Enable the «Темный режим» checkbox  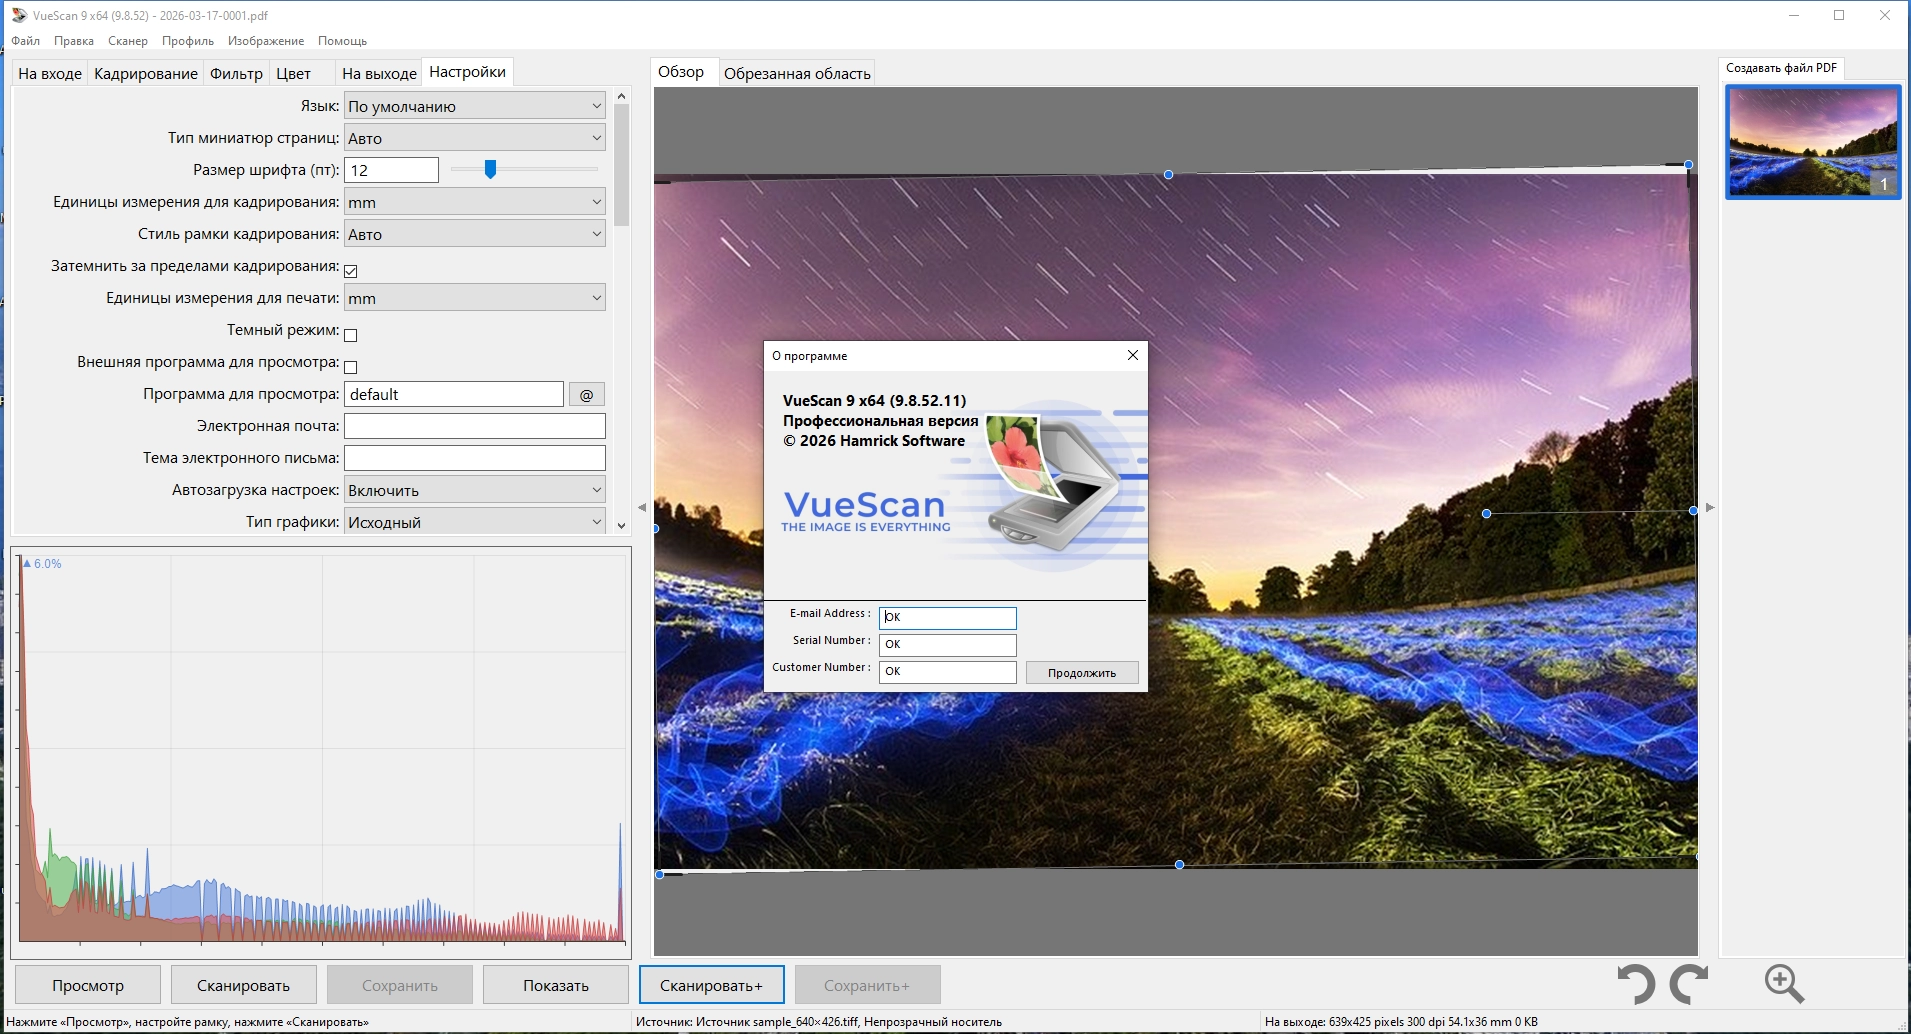[351, 335]
